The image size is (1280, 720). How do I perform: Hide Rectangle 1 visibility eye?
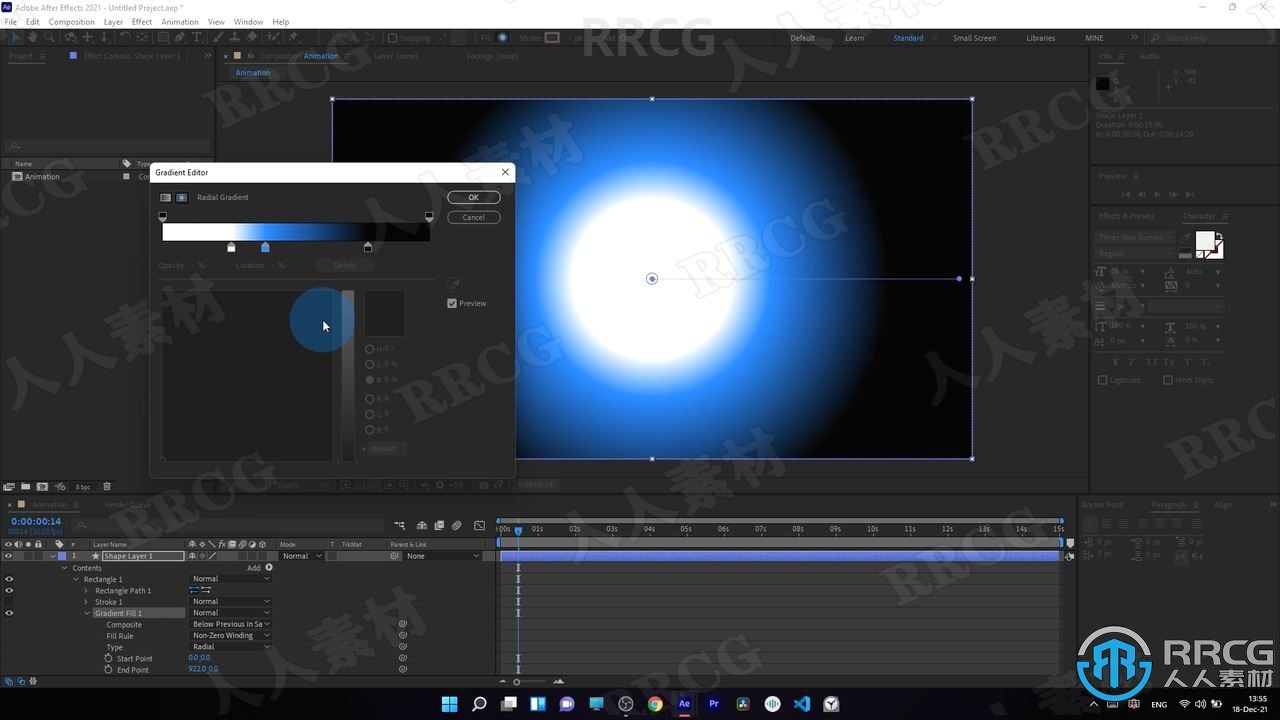9,579
